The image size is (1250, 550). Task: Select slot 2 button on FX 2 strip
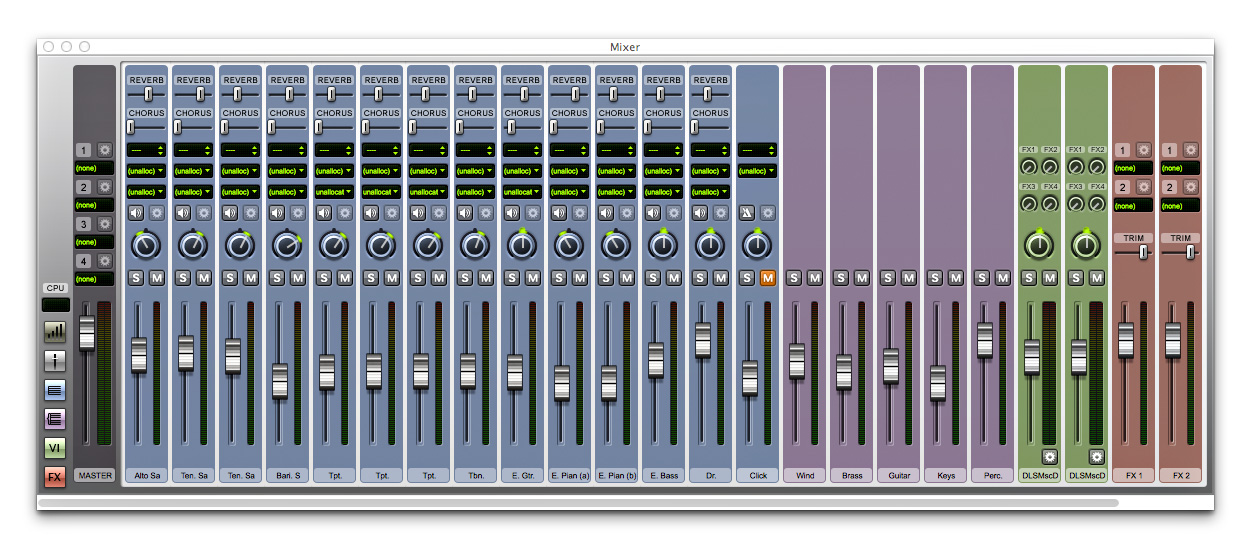(1170, 187)
